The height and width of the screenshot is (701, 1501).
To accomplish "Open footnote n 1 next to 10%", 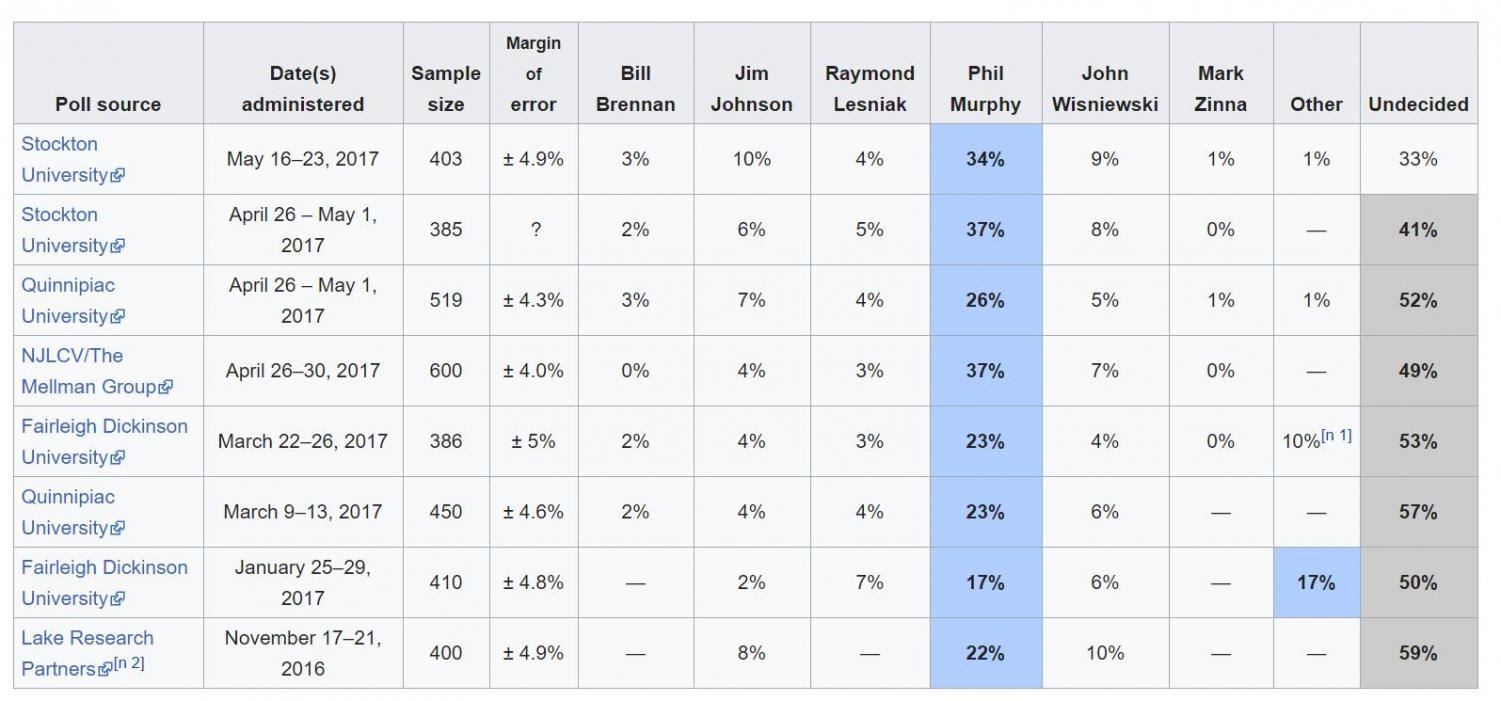I will click(1336, 435).
